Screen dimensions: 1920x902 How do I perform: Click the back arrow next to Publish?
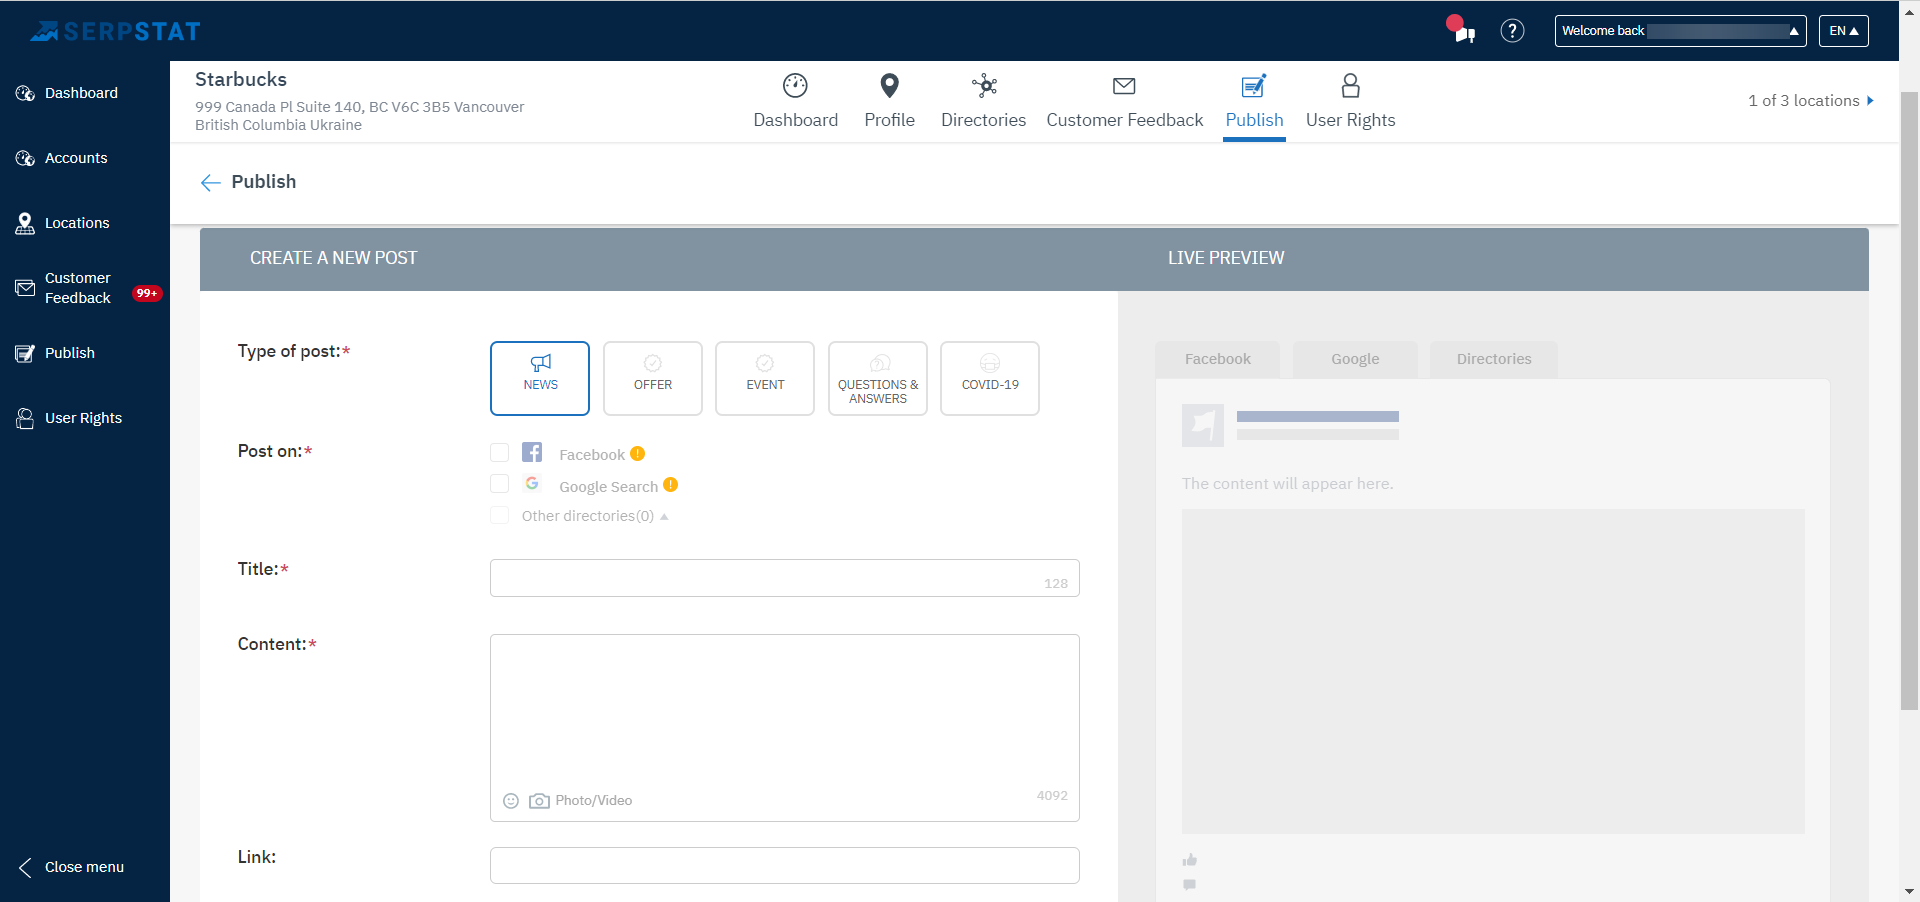[x=210, y=182]
